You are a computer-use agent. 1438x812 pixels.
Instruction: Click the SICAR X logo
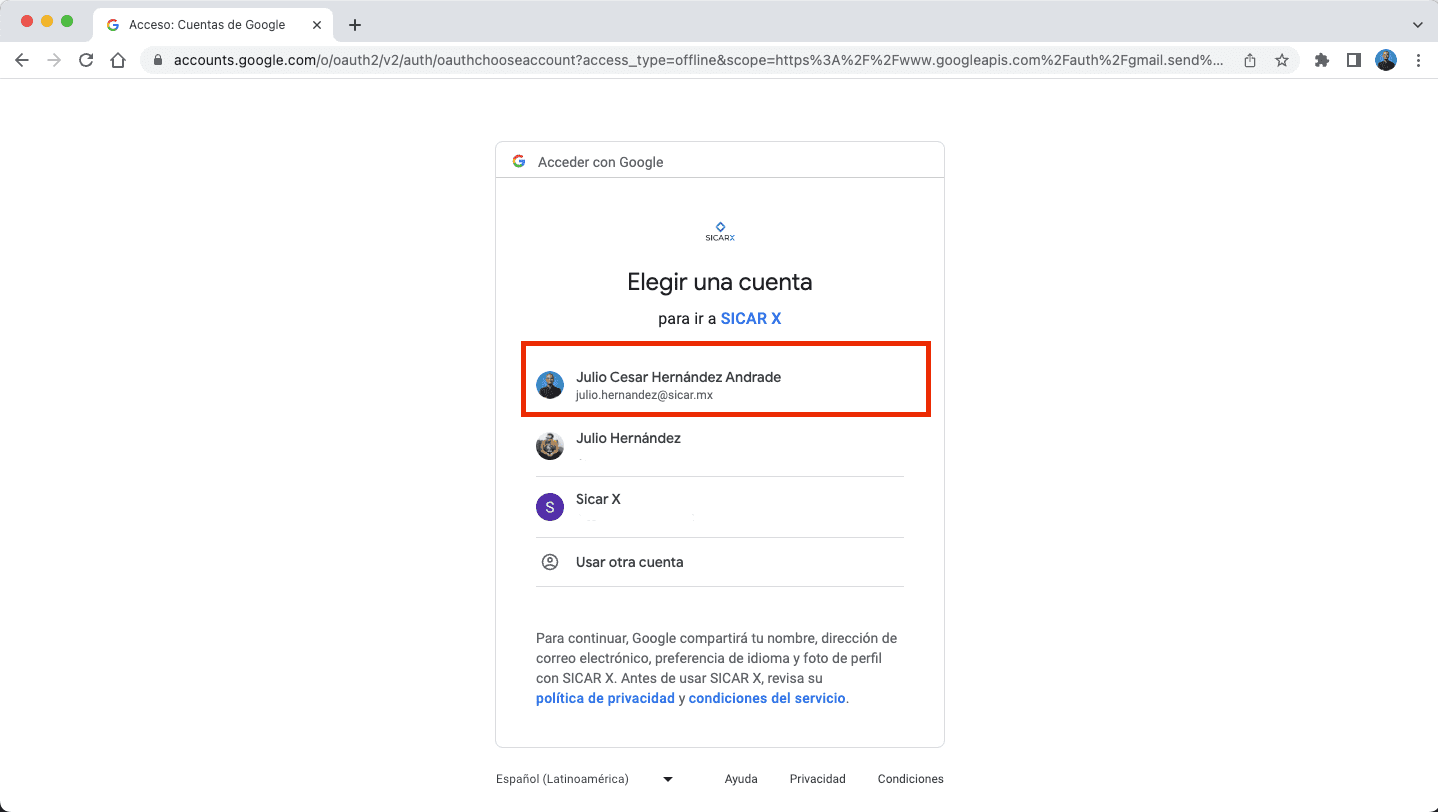coord(720,232)
